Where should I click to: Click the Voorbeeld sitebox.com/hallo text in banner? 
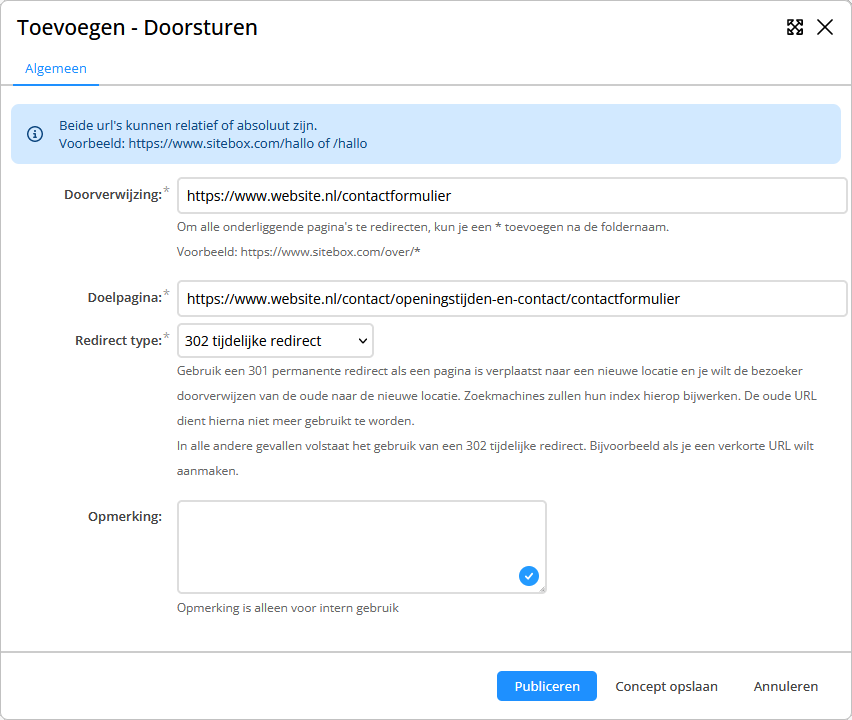213,143
